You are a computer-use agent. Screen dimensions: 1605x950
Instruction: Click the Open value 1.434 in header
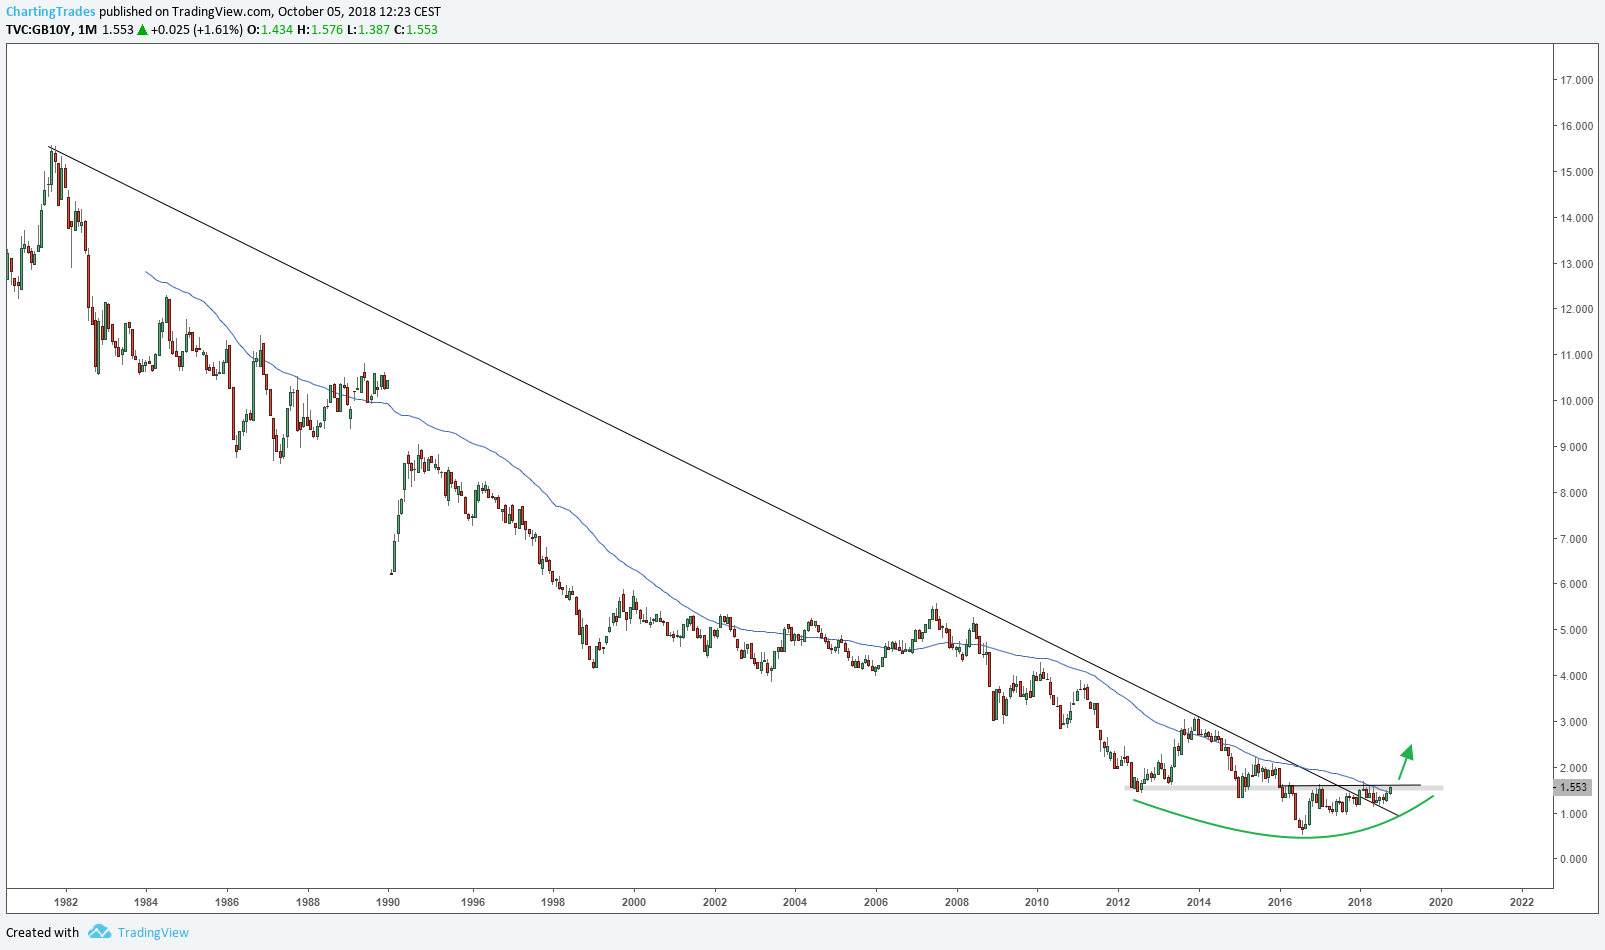click(277, 30)
